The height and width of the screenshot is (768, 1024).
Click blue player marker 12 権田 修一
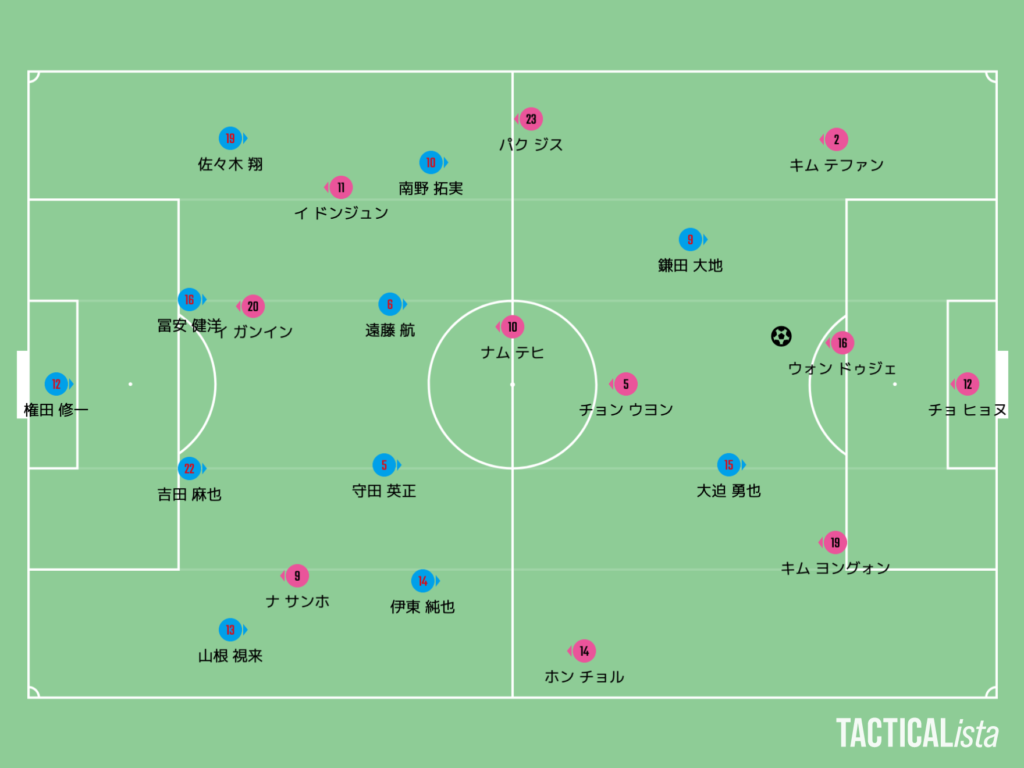point(57,384)
